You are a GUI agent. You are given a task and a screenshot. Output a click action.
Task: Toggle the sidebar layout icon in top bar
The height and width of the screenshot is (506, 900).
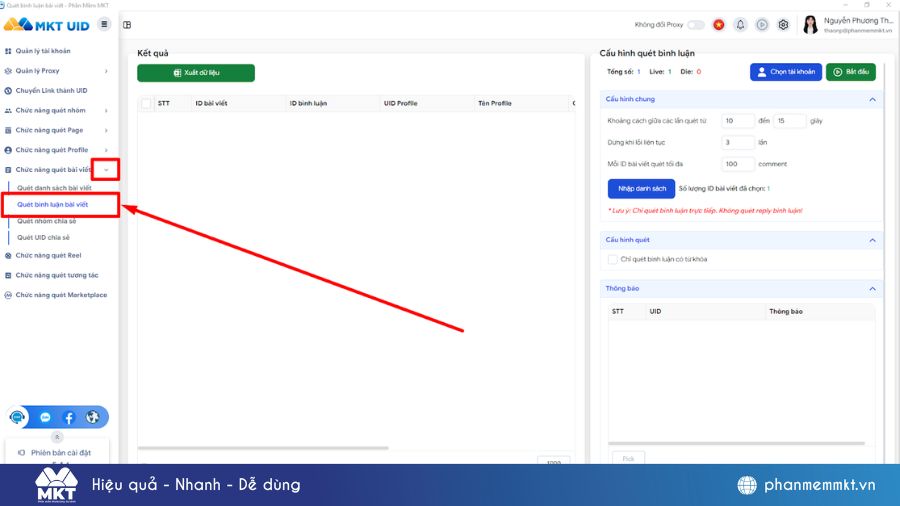(x=127, y=25)
